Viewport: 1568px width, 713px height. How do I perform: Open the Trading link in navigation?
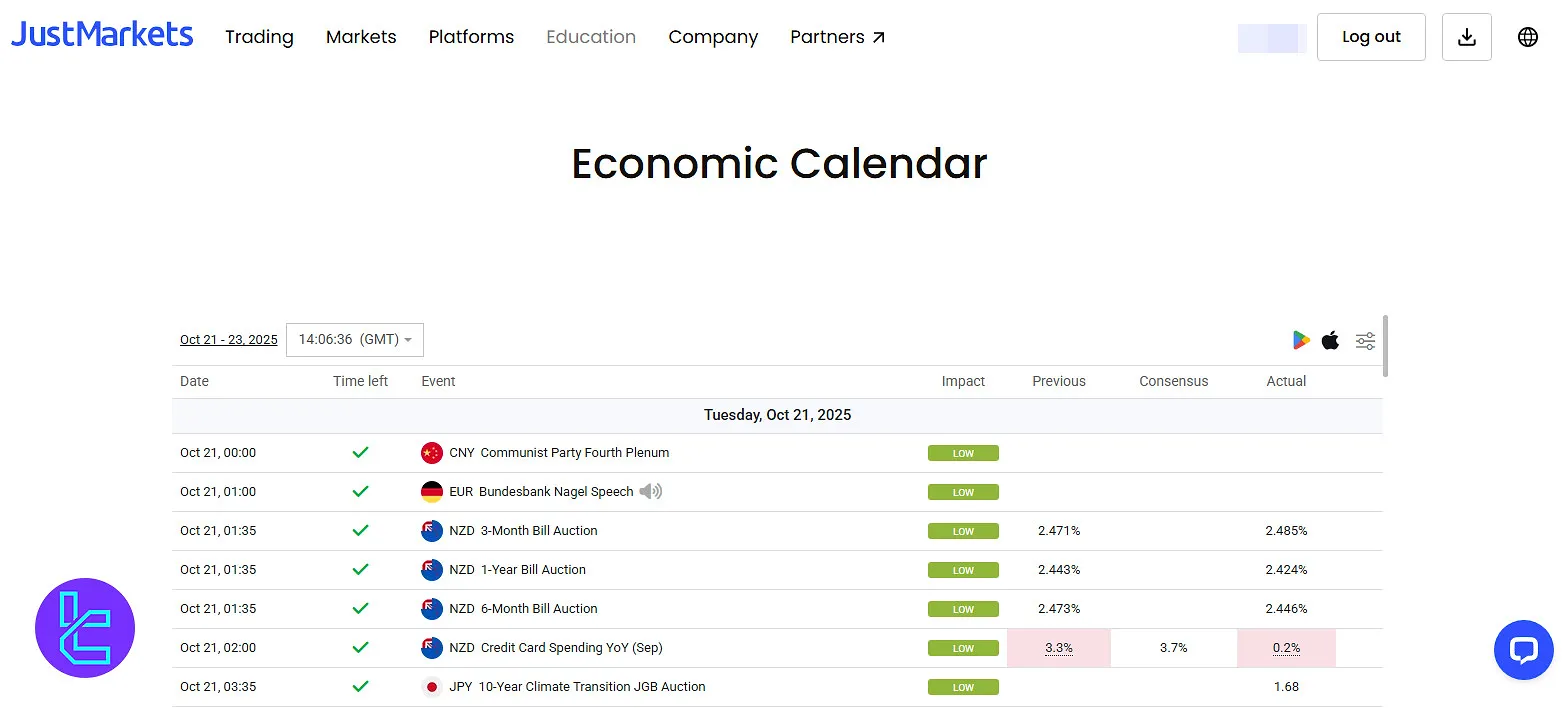[x=259, y=37]
